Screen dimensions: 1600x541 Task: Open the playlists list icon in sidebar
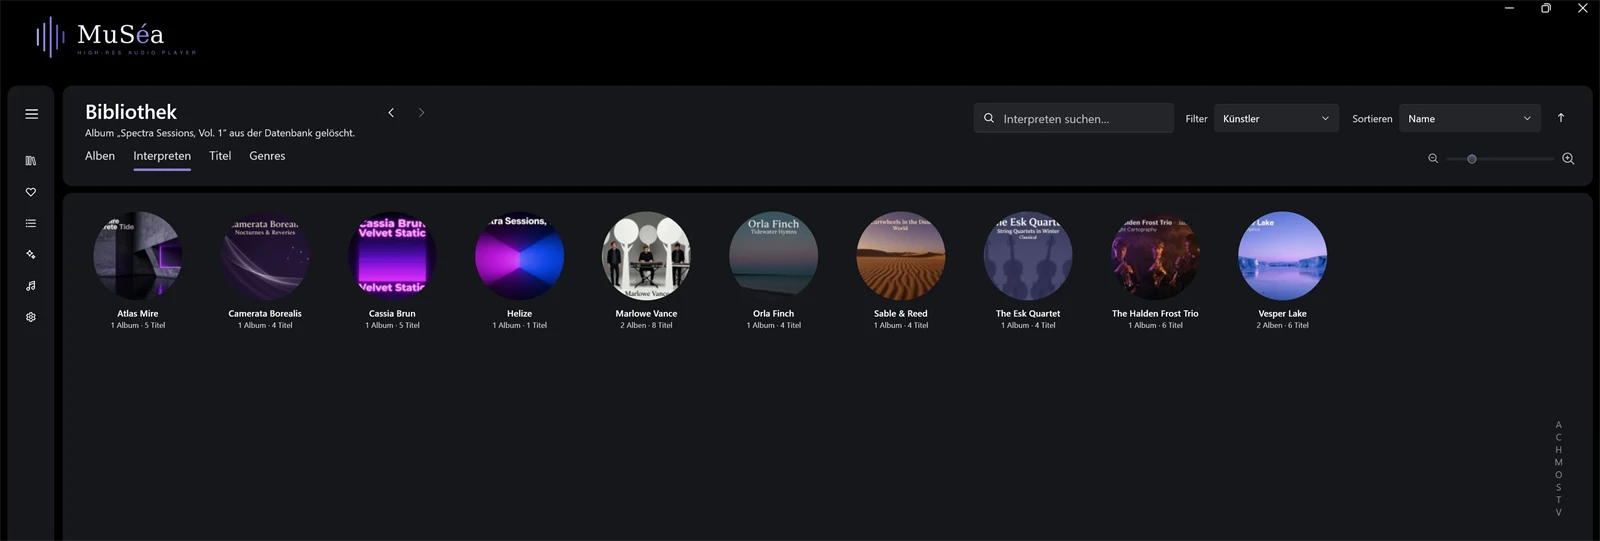(31, 223)
